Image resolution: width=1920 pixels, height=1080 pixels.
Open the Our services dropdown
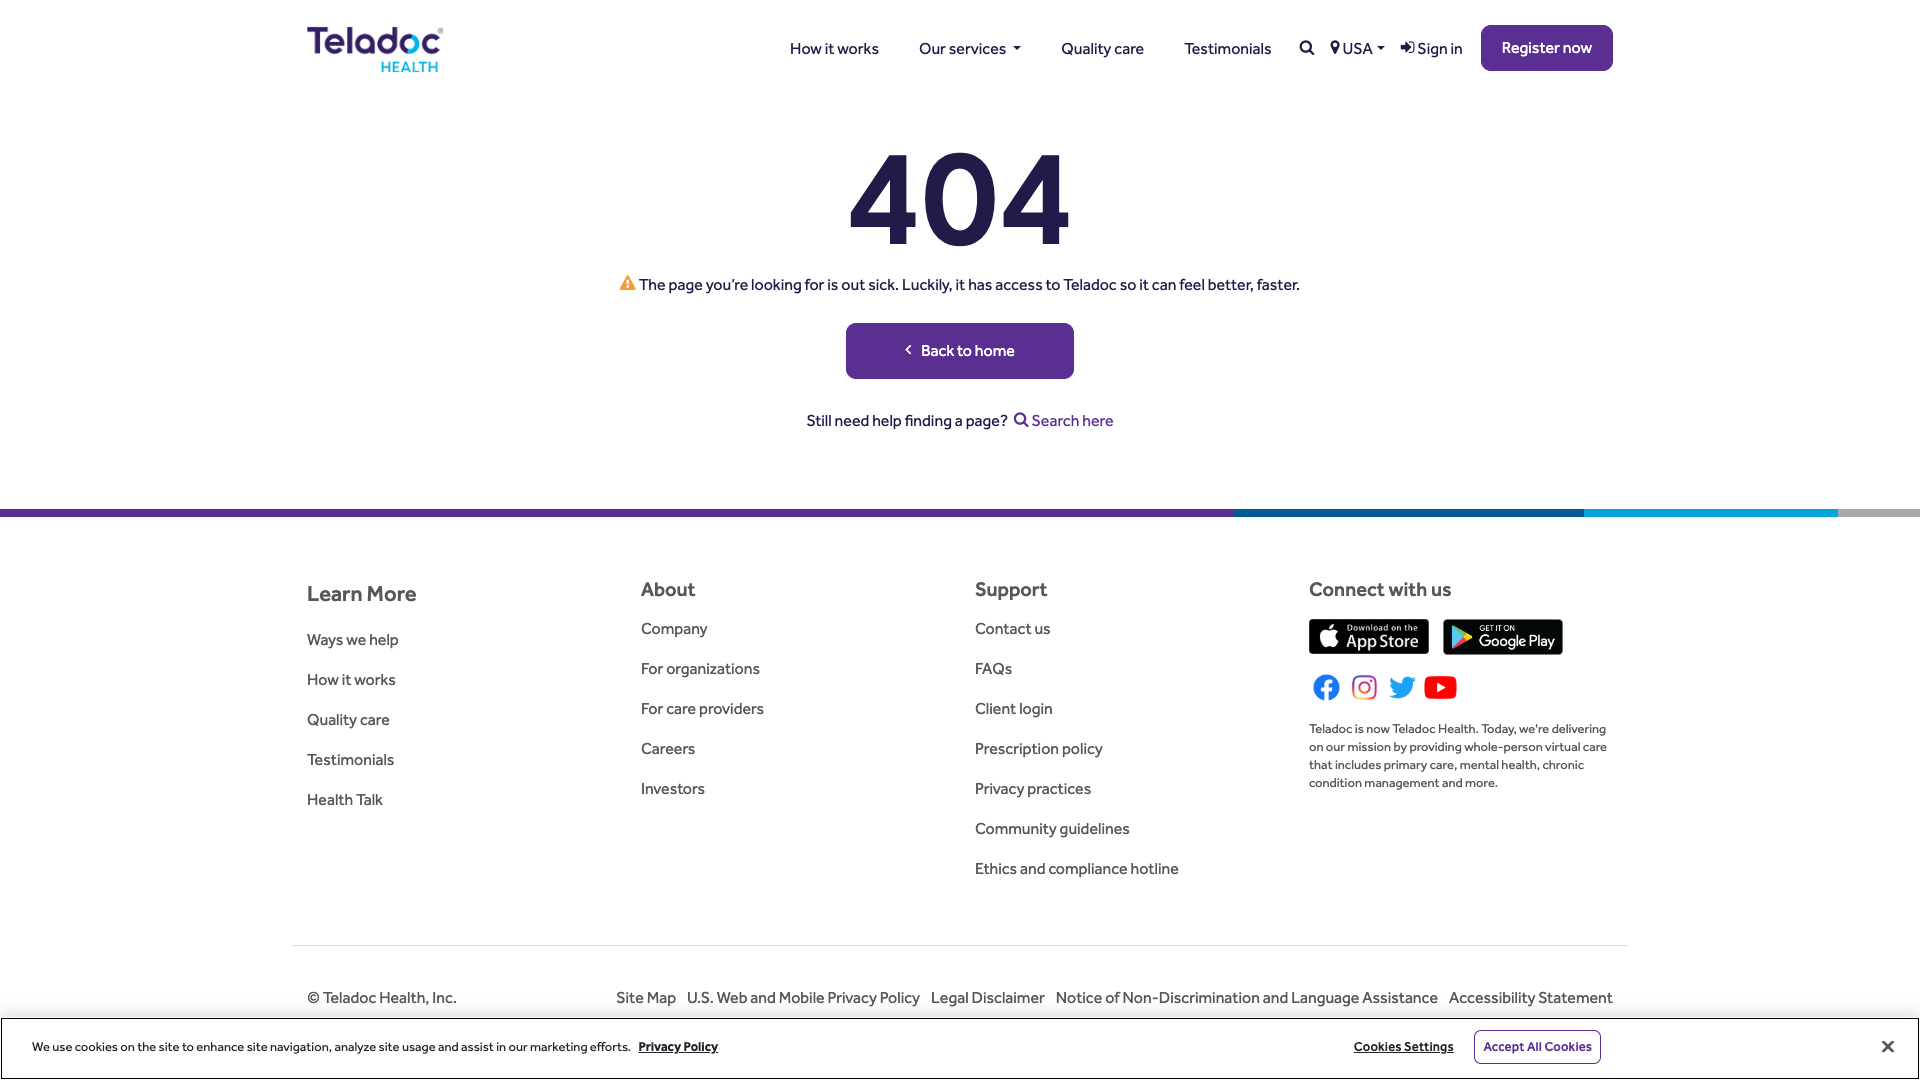pyautogui.click(x=968, y=48)
